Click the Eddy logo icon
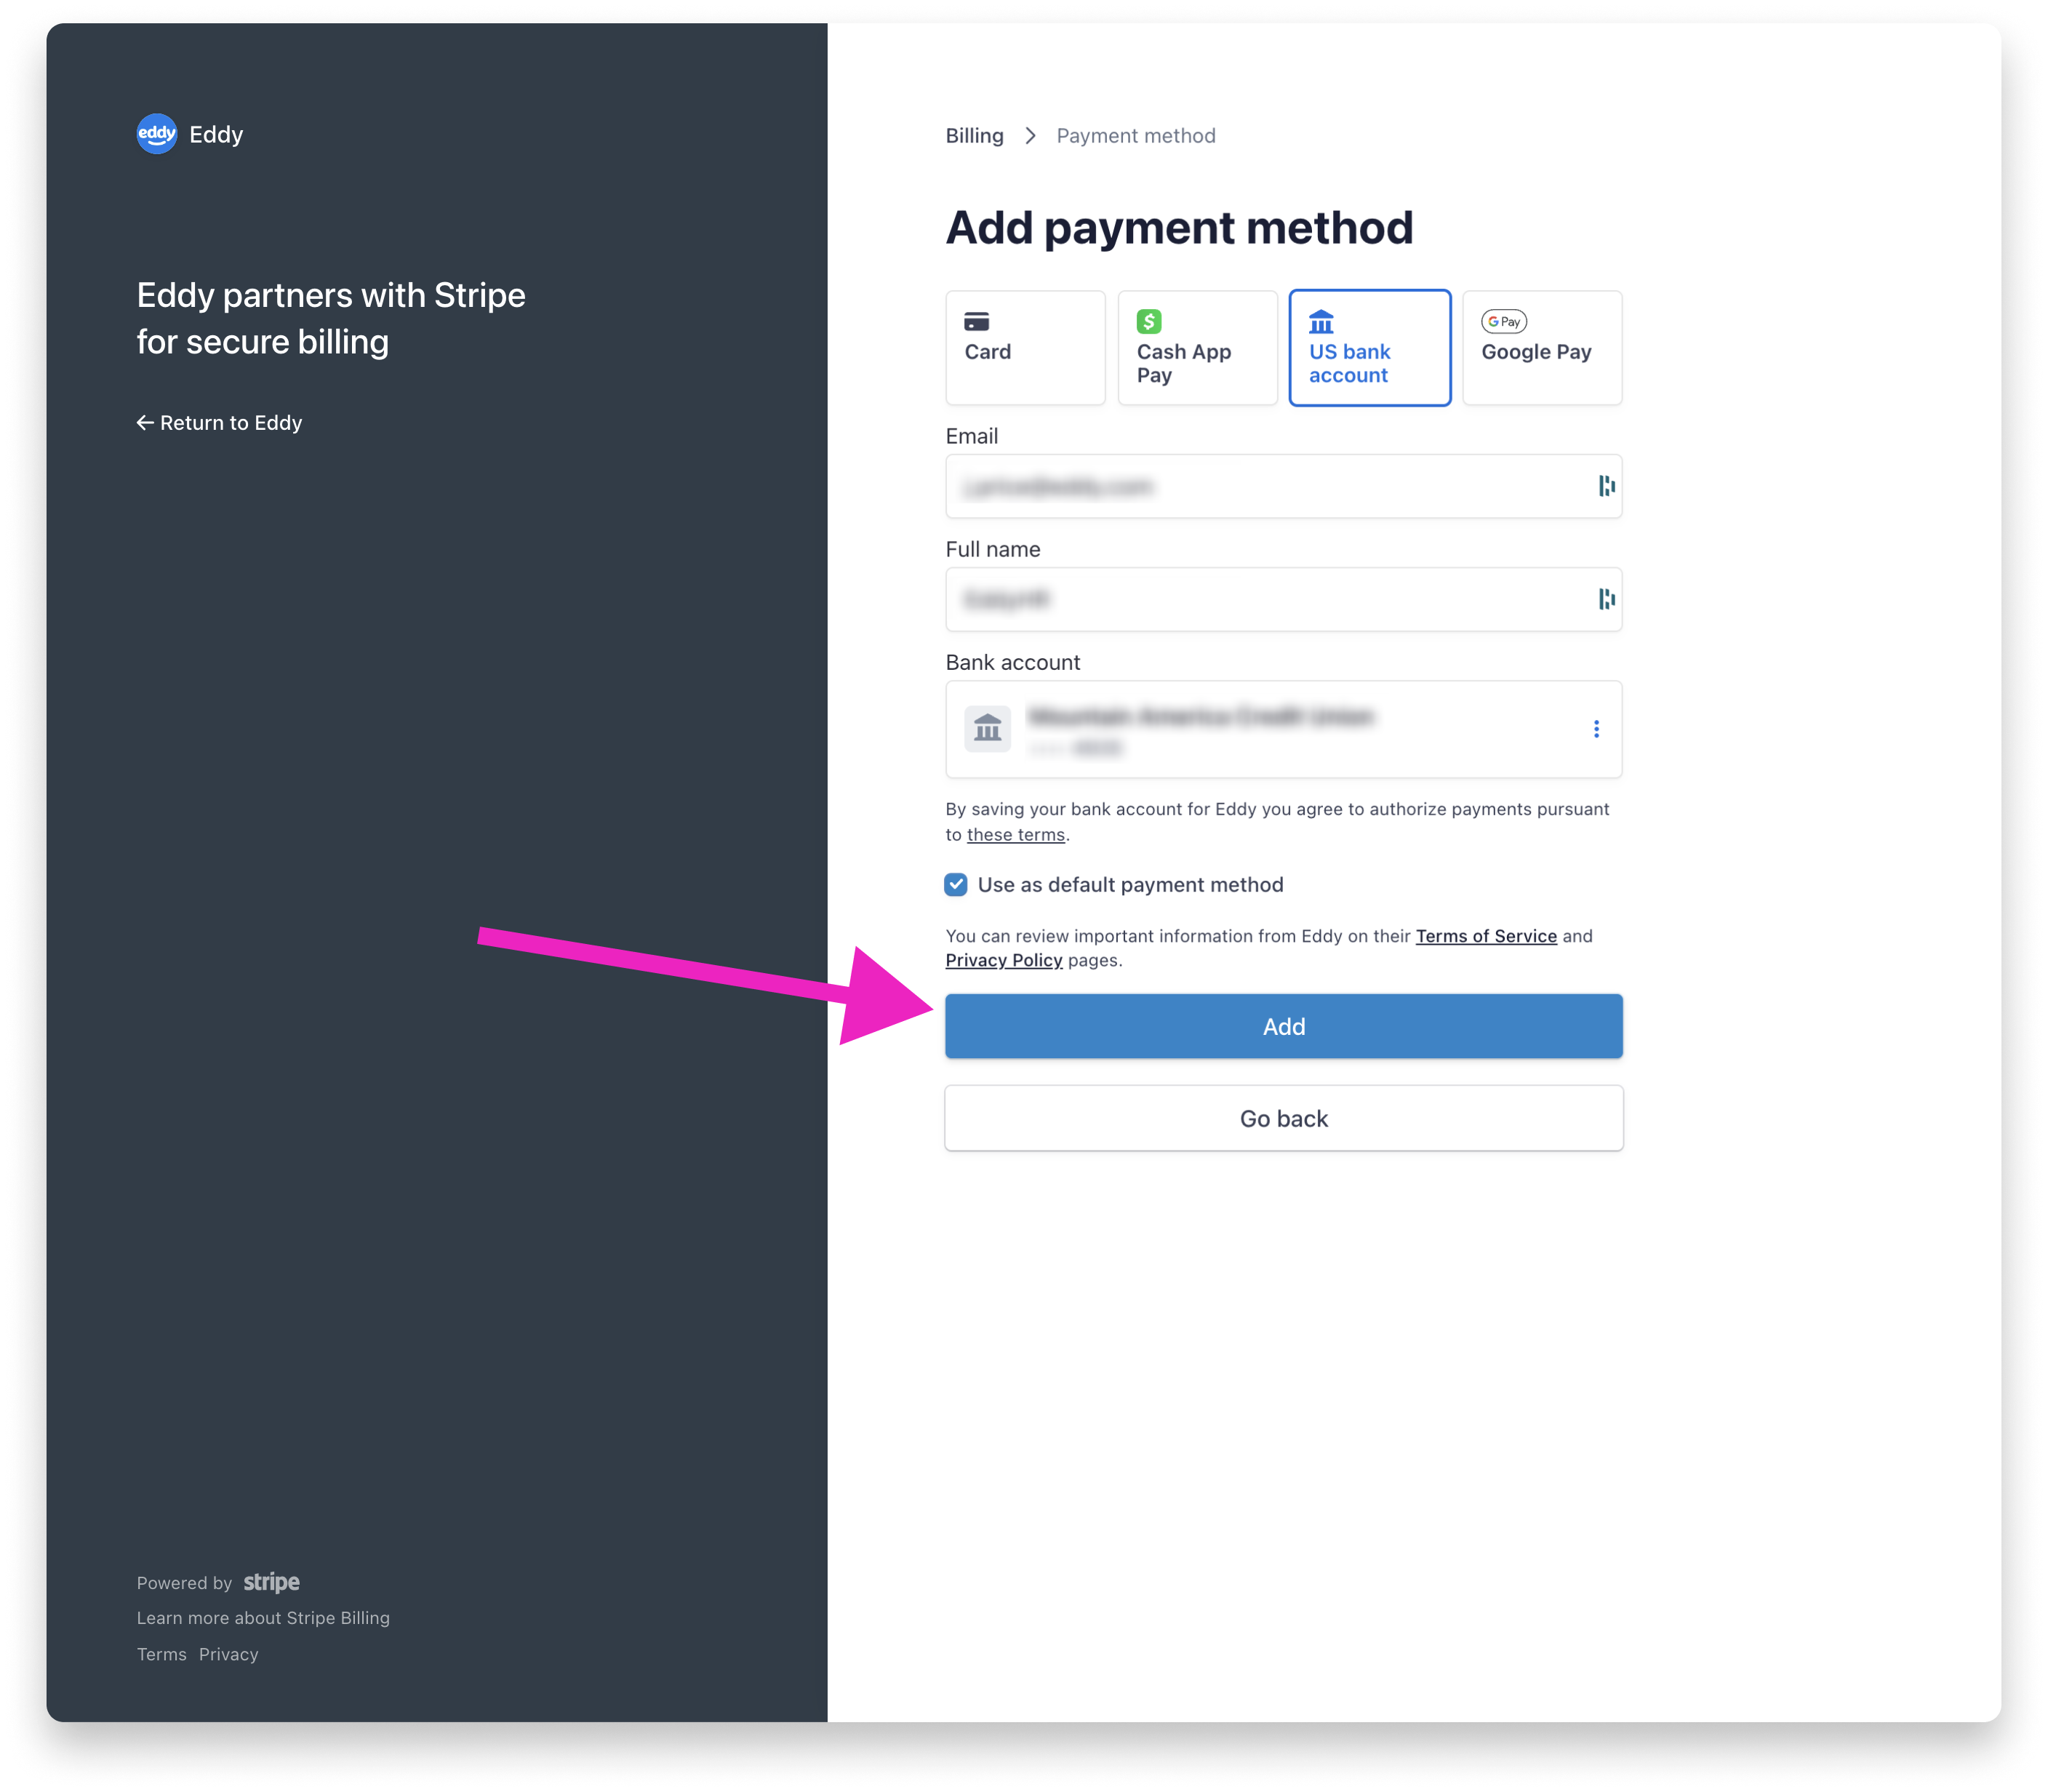The width and height of the screenshot is (2048, 1792). pyautogui.click(x=157, y=134)
